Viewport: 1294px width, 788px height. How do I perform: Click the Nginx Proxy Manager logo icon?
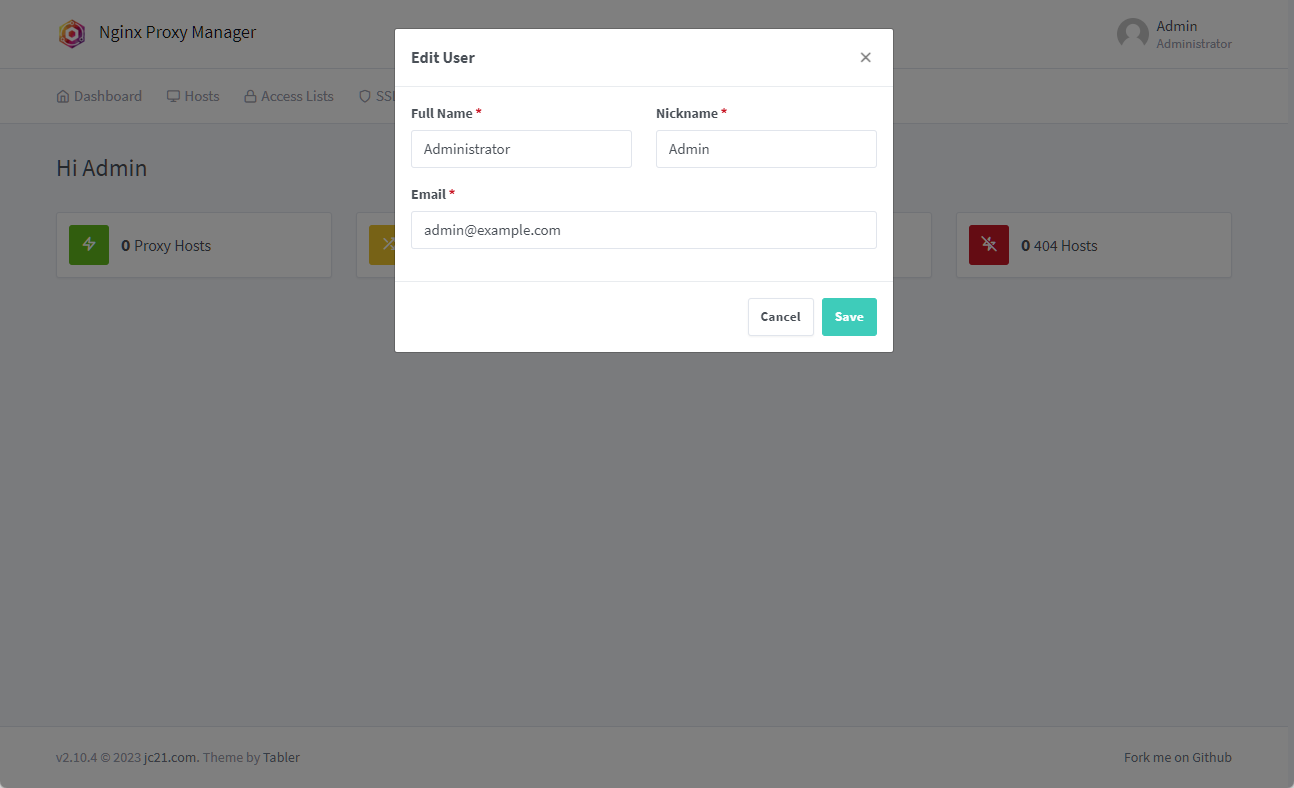tap(72, 34)
